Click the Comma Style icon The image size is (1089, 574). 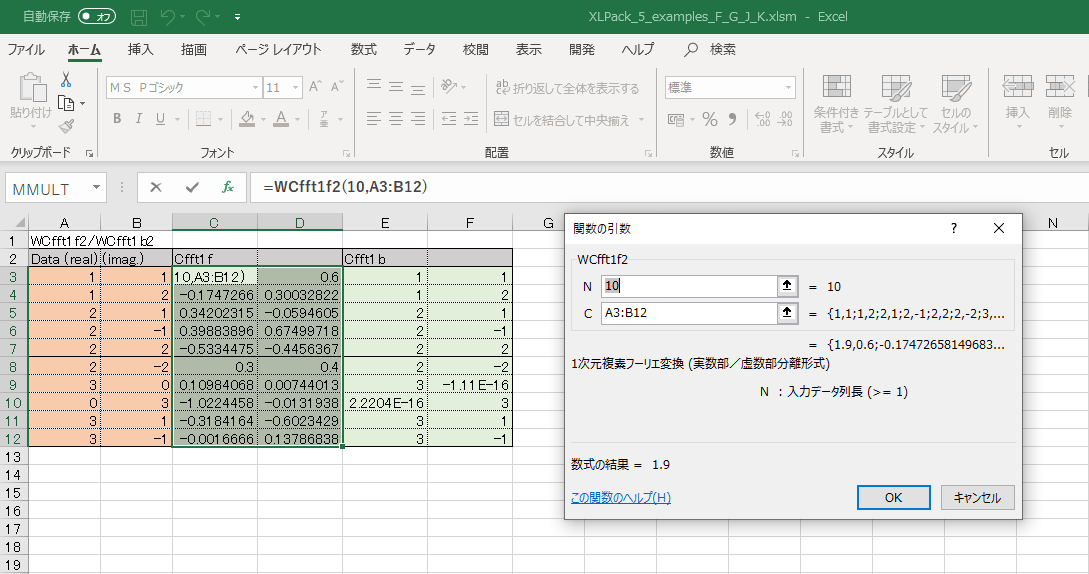click(732, 120)
